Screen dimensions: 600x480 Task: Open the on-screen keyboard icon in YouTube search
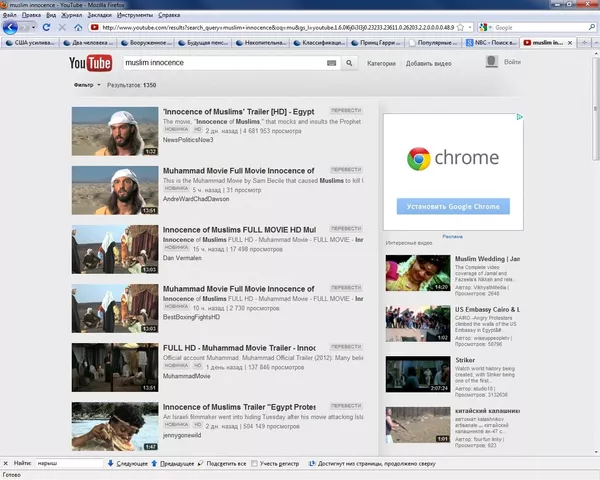(331, 63)
